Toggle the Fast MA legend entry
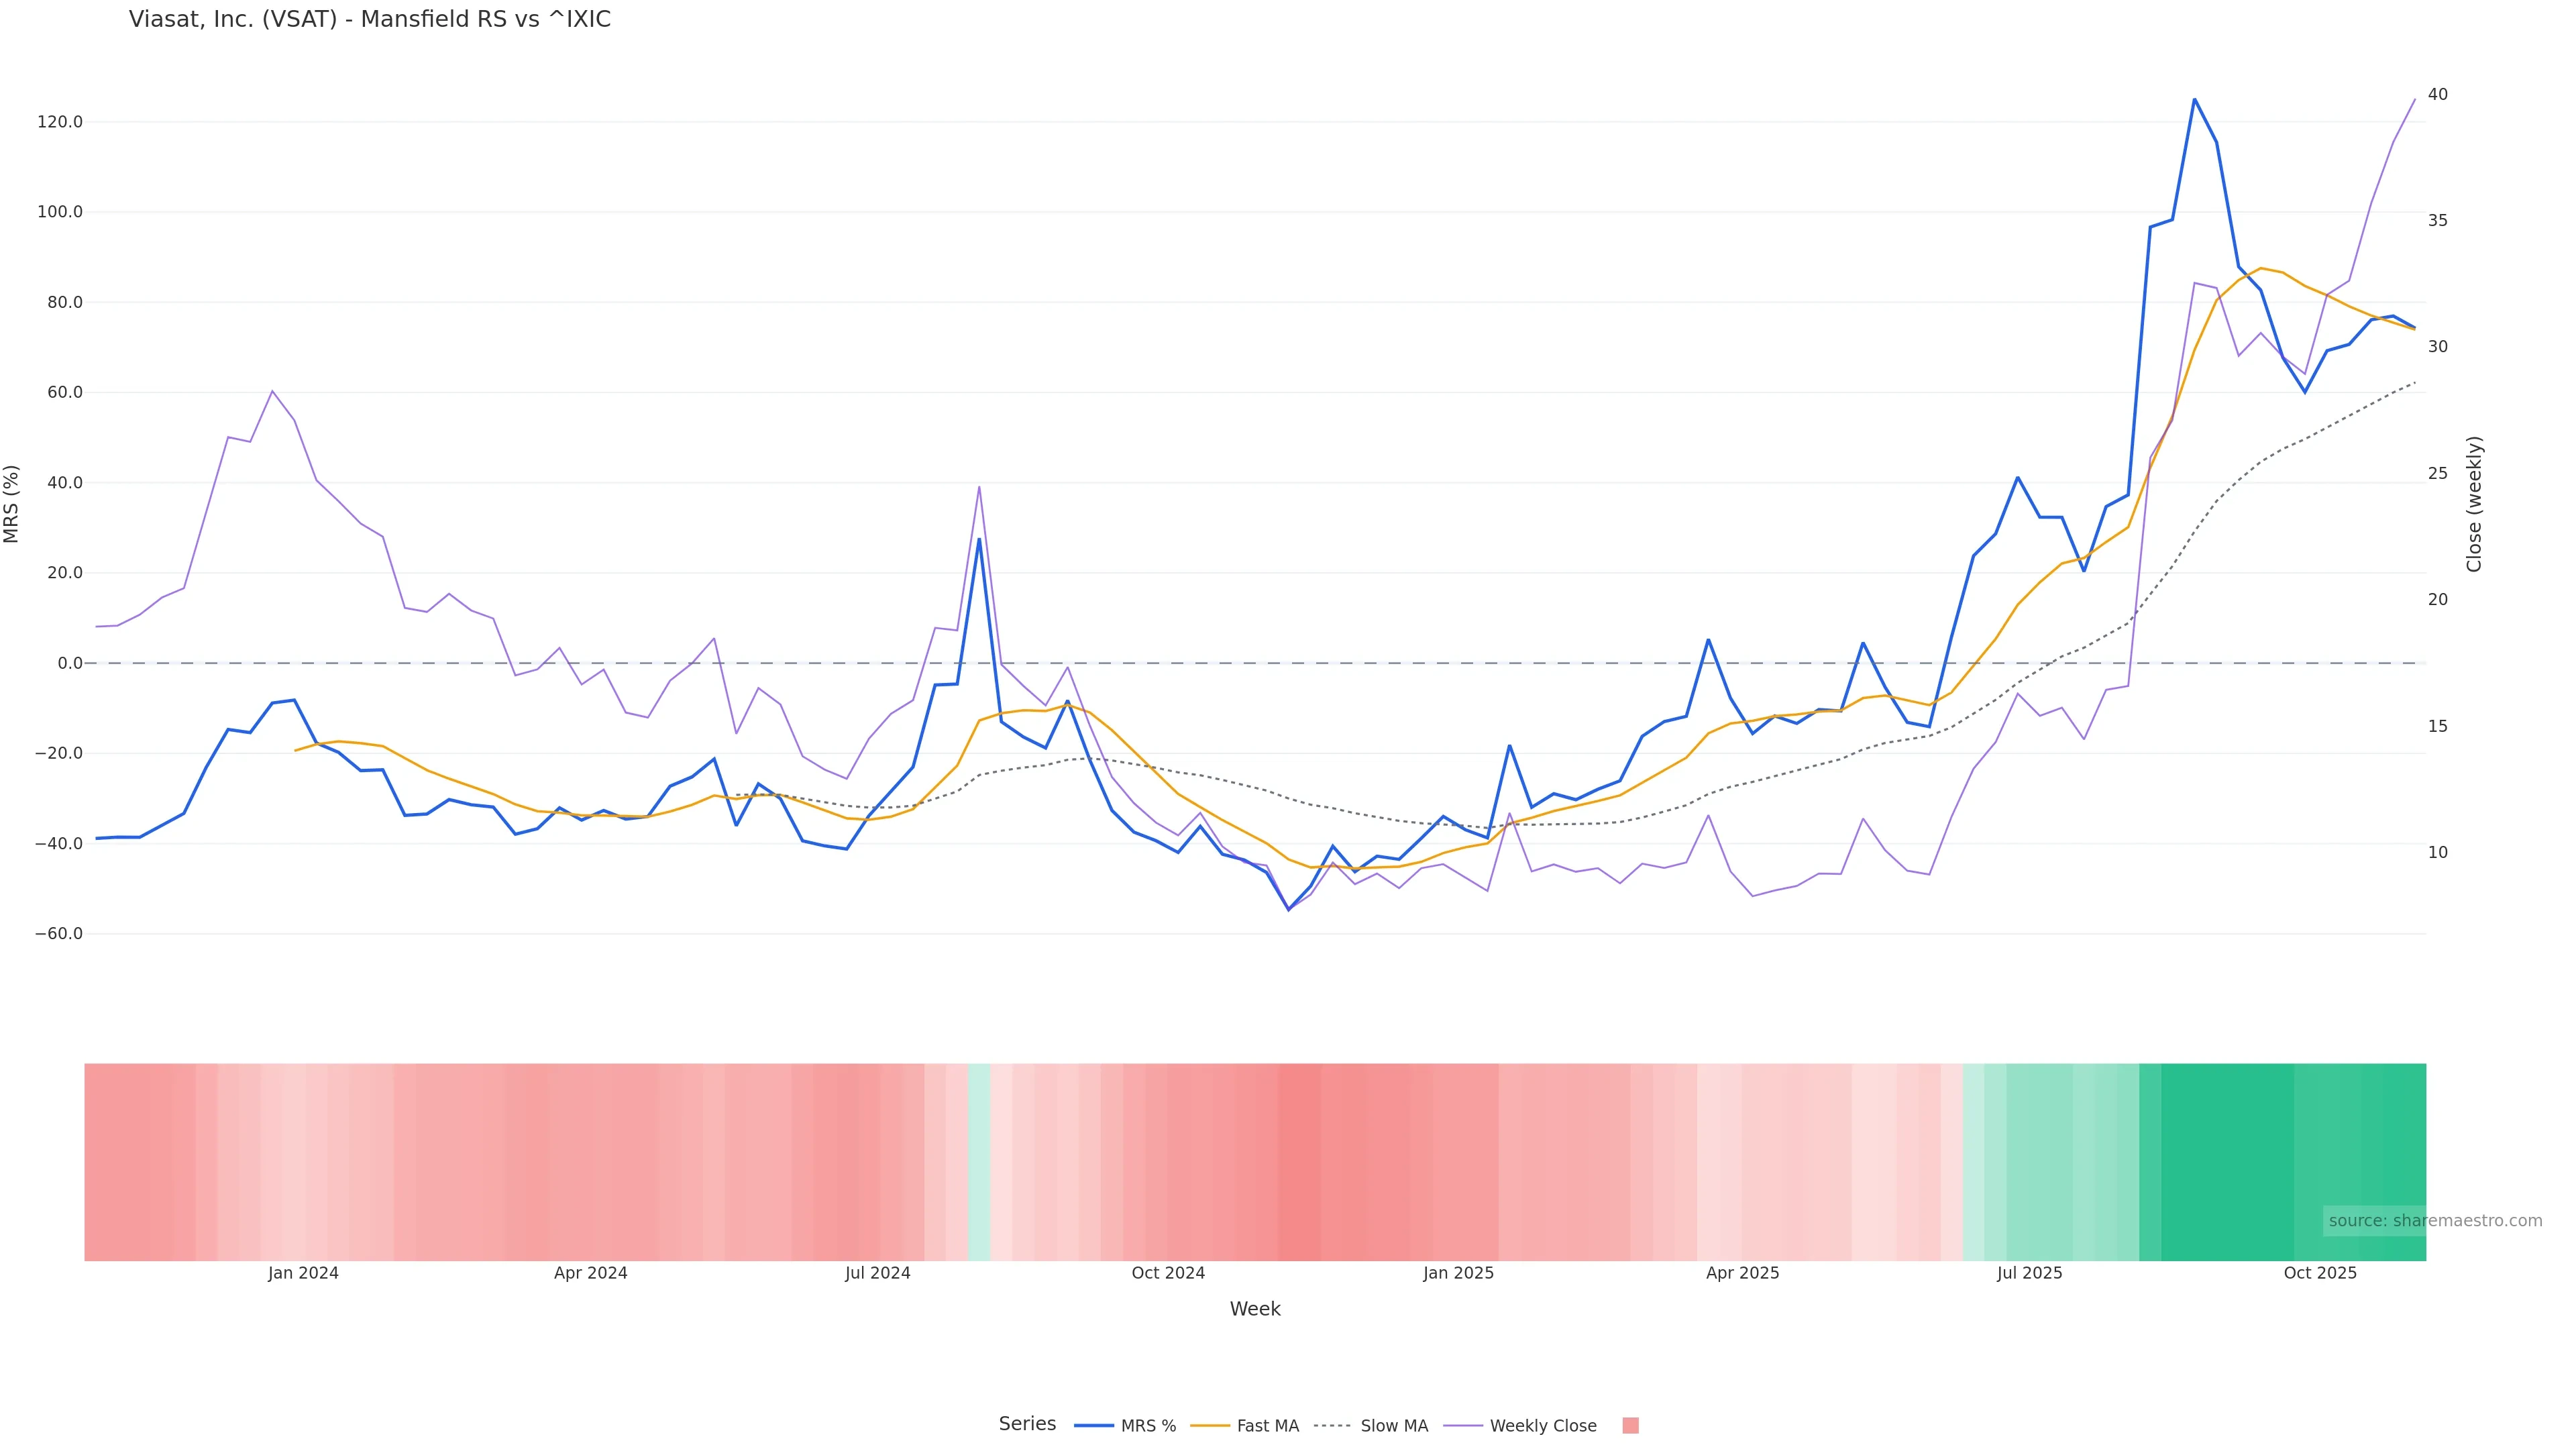This screenshot has height=1449, width=2576. point(1267,1426)
